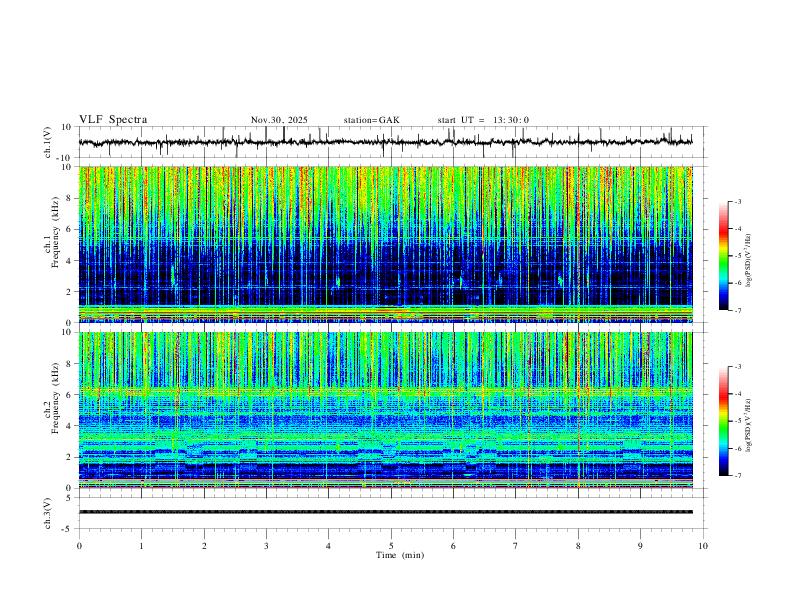This screenshot has height=612, width=792.
Task: Click the ch.1 voltage waveform trace
Action: (x=385, y=142)
